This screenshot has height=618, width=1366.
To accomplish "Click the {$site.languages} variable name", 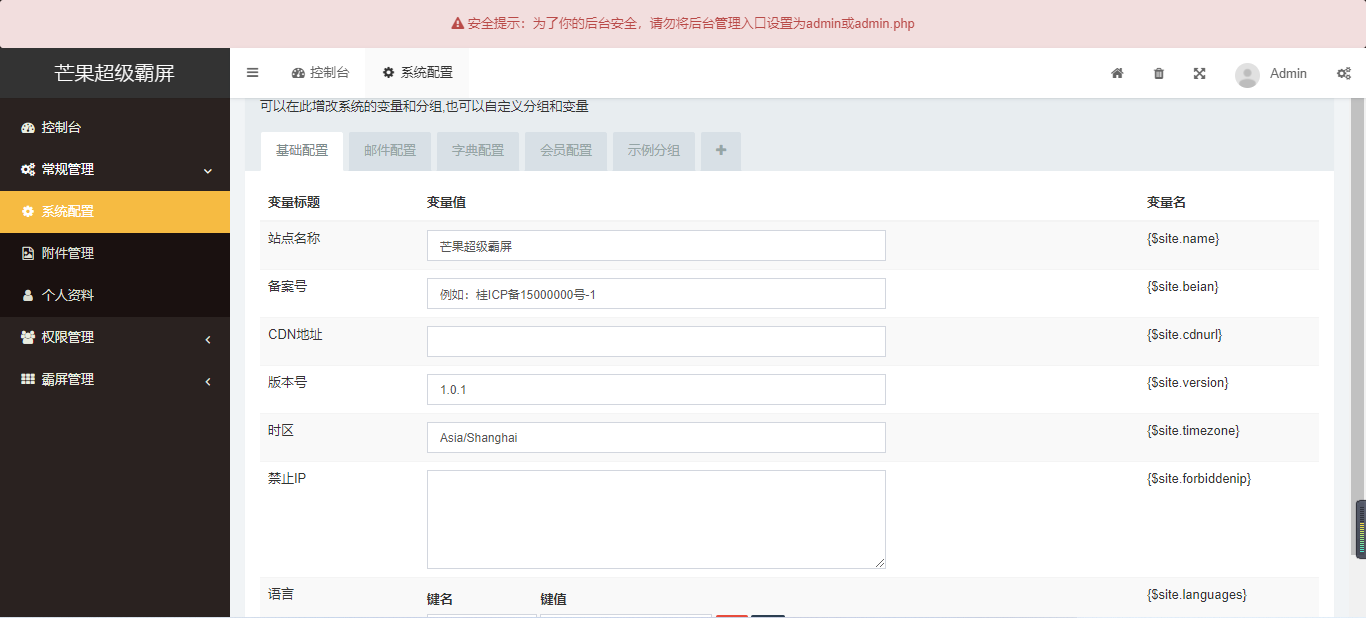I will (1197, 595).
